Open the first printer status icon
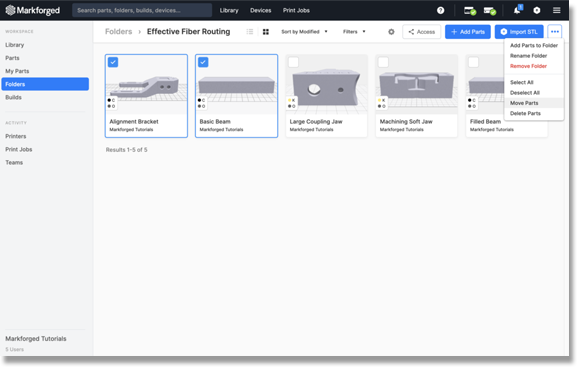The image size is (577, 367). 470,11
